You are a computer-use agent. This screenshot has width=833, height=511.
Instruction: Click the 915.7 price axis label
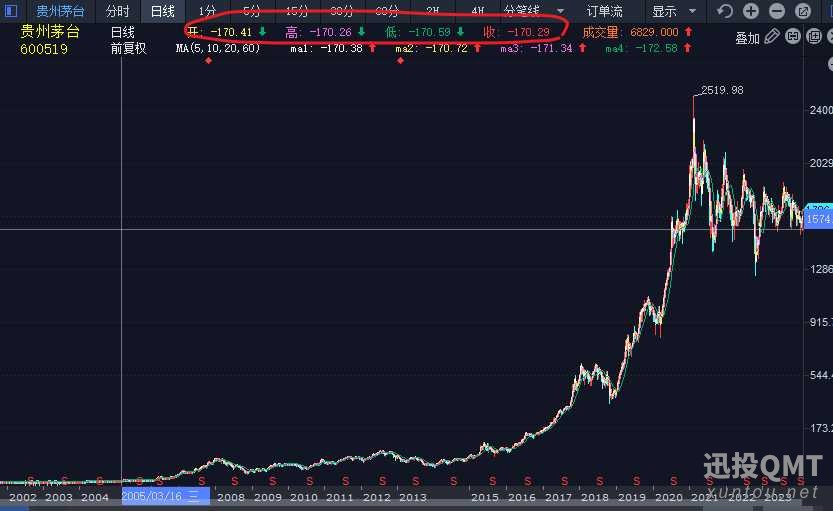click(x=821, y=322)
